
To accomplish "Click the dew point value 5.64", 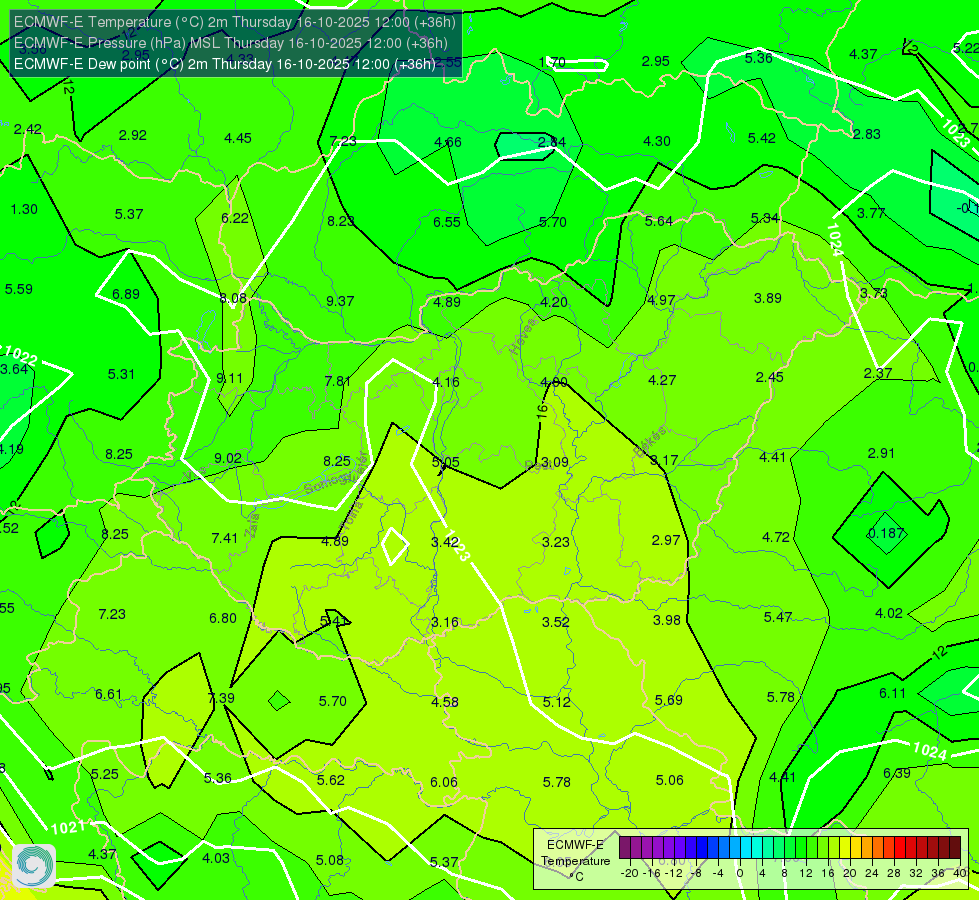I will [659, 220].
